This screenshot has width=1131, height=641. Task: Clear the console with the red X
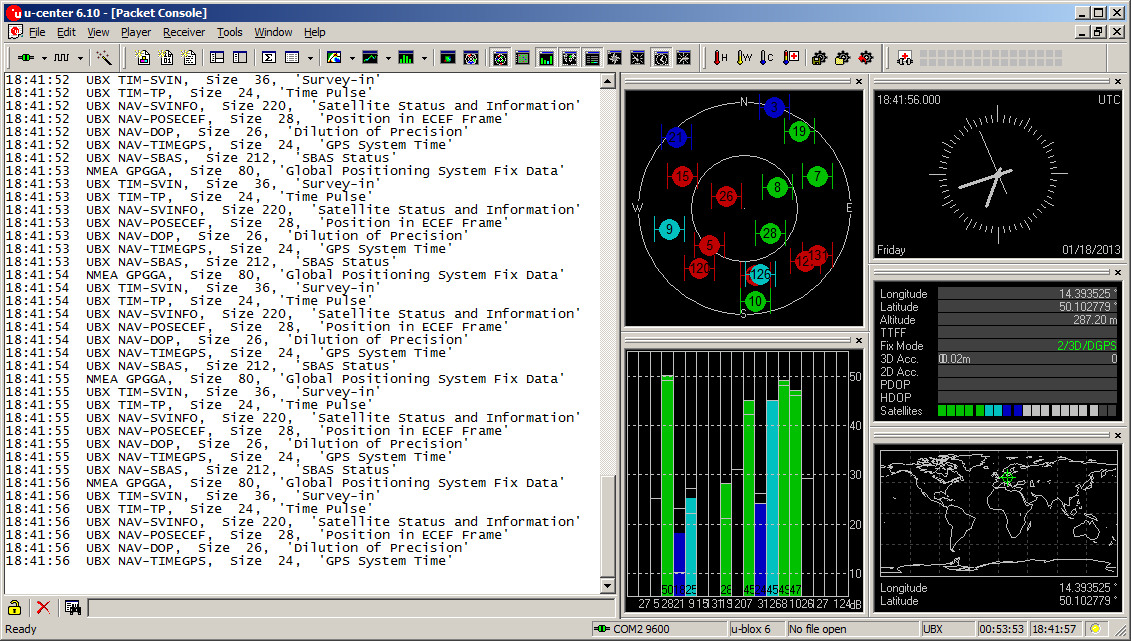[43, 607]
